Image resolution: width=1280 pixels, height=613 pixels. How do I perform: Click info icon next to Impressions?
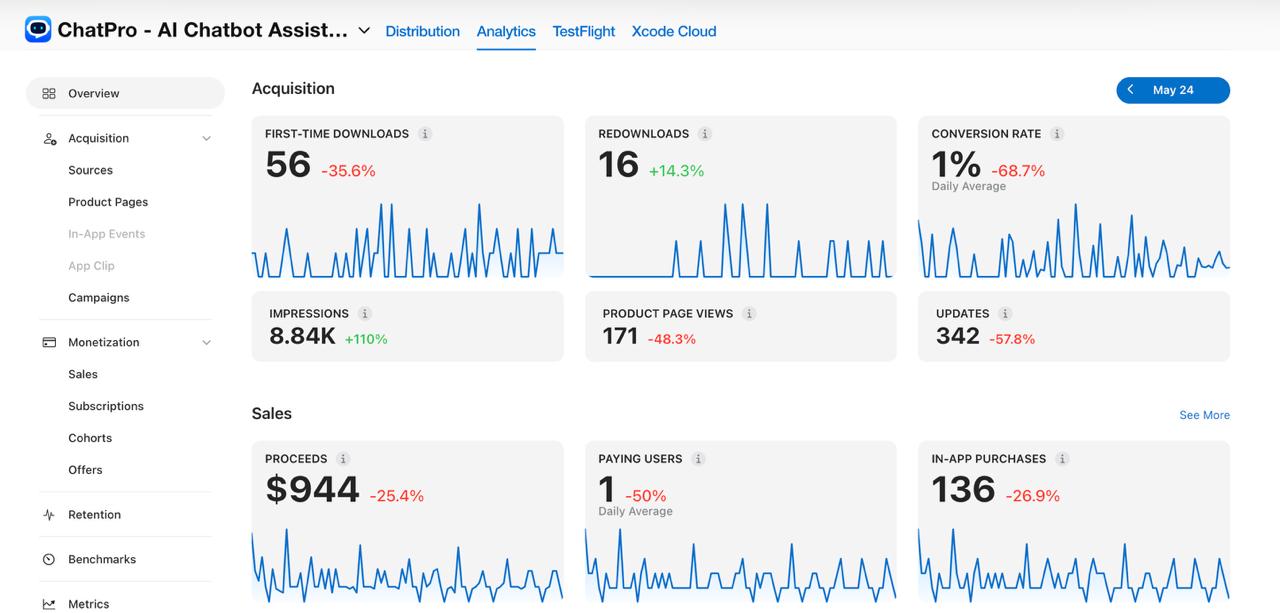click(x=365, y=314)
